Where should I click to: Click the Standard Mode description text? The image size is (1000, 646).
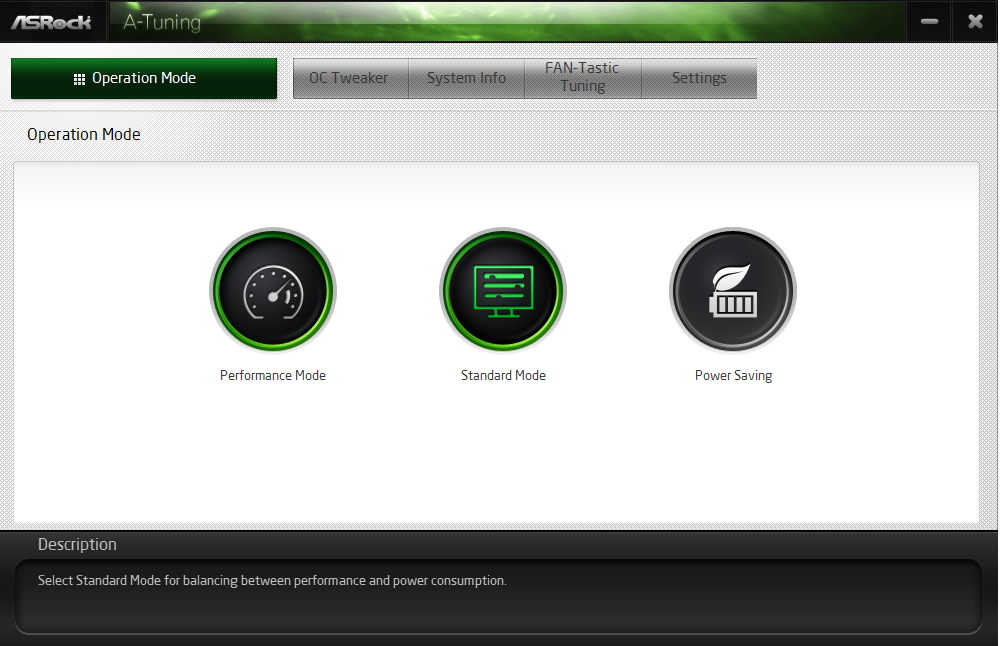272,580
